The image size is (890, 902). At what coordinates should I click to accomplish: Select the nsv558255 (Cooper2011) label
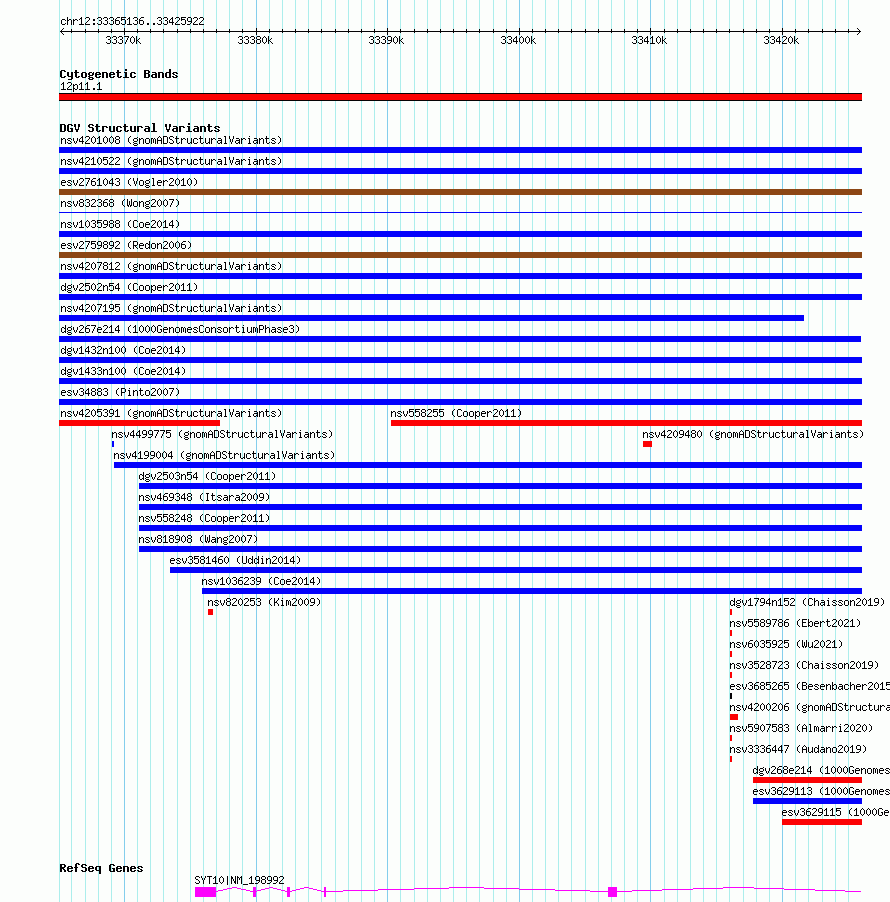coord(456,413)
